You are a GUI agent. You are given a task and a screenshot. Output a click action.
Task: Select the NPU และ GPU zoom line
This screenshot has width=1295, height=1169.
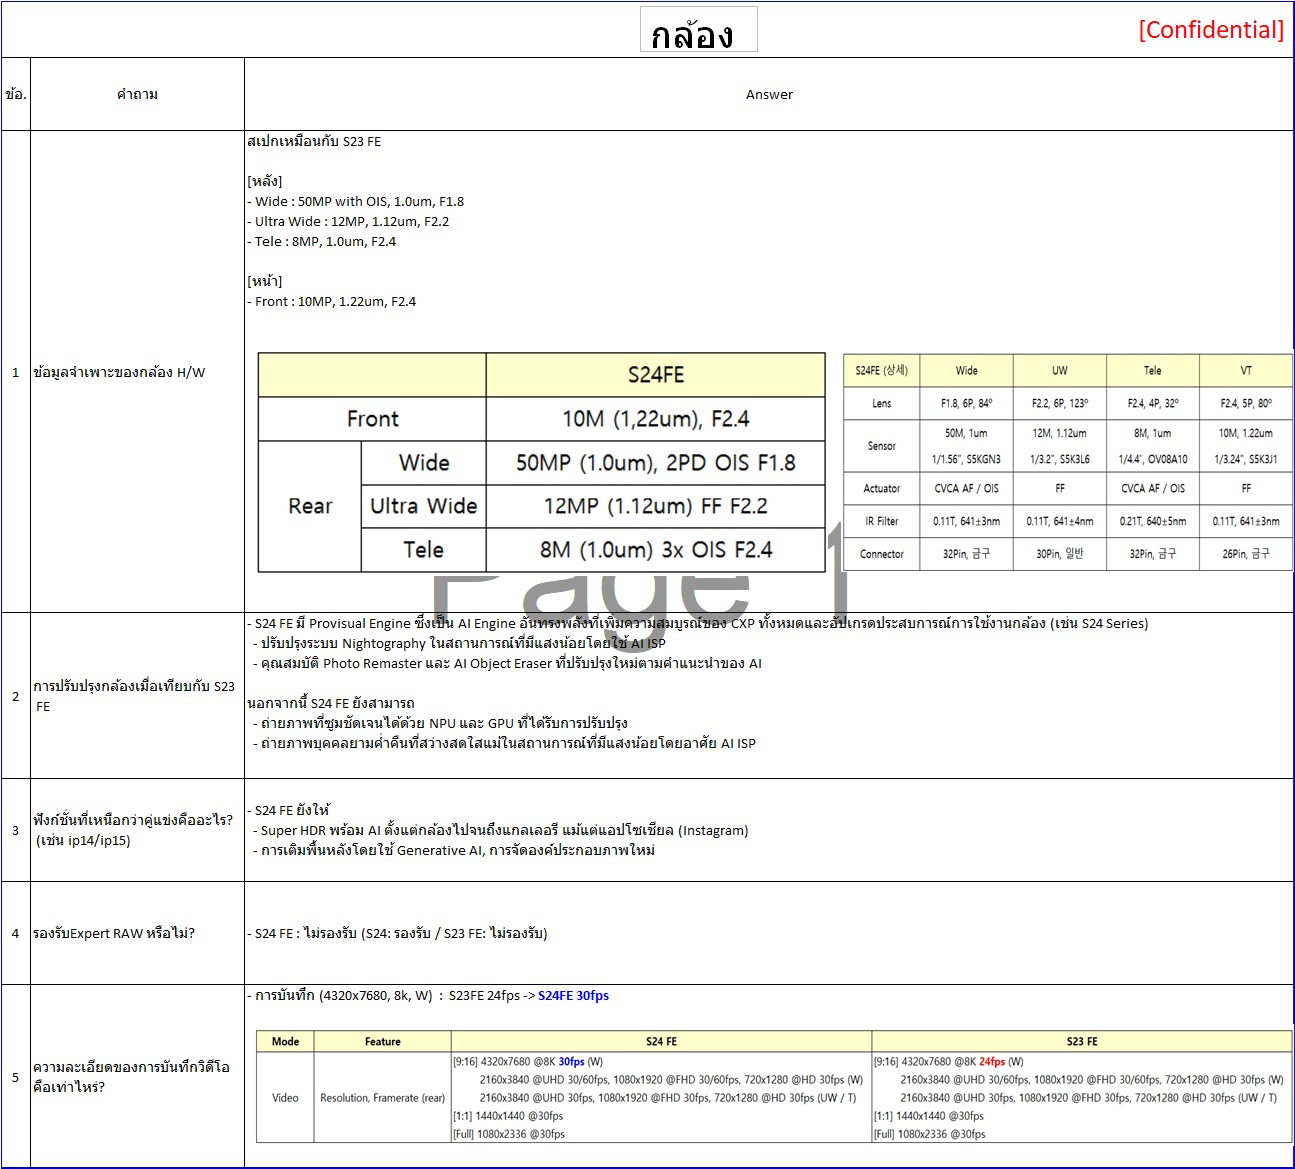(440, 723)
